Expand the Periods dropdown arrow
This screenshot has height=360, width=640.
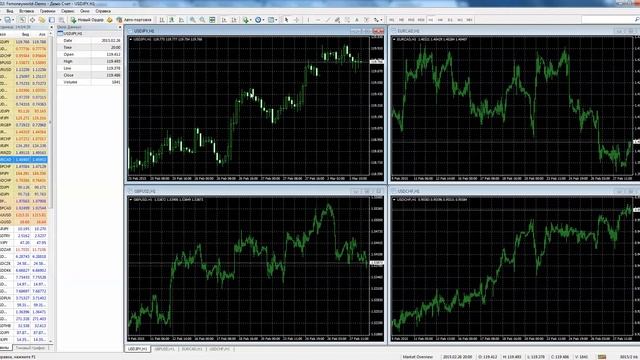pyautogui.click(x=263, y=20)
